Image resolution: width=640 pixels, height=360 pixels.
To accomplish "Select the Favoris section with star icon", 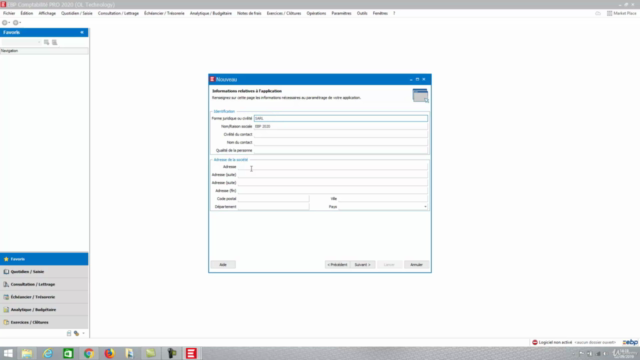I will tap(44, 259).
